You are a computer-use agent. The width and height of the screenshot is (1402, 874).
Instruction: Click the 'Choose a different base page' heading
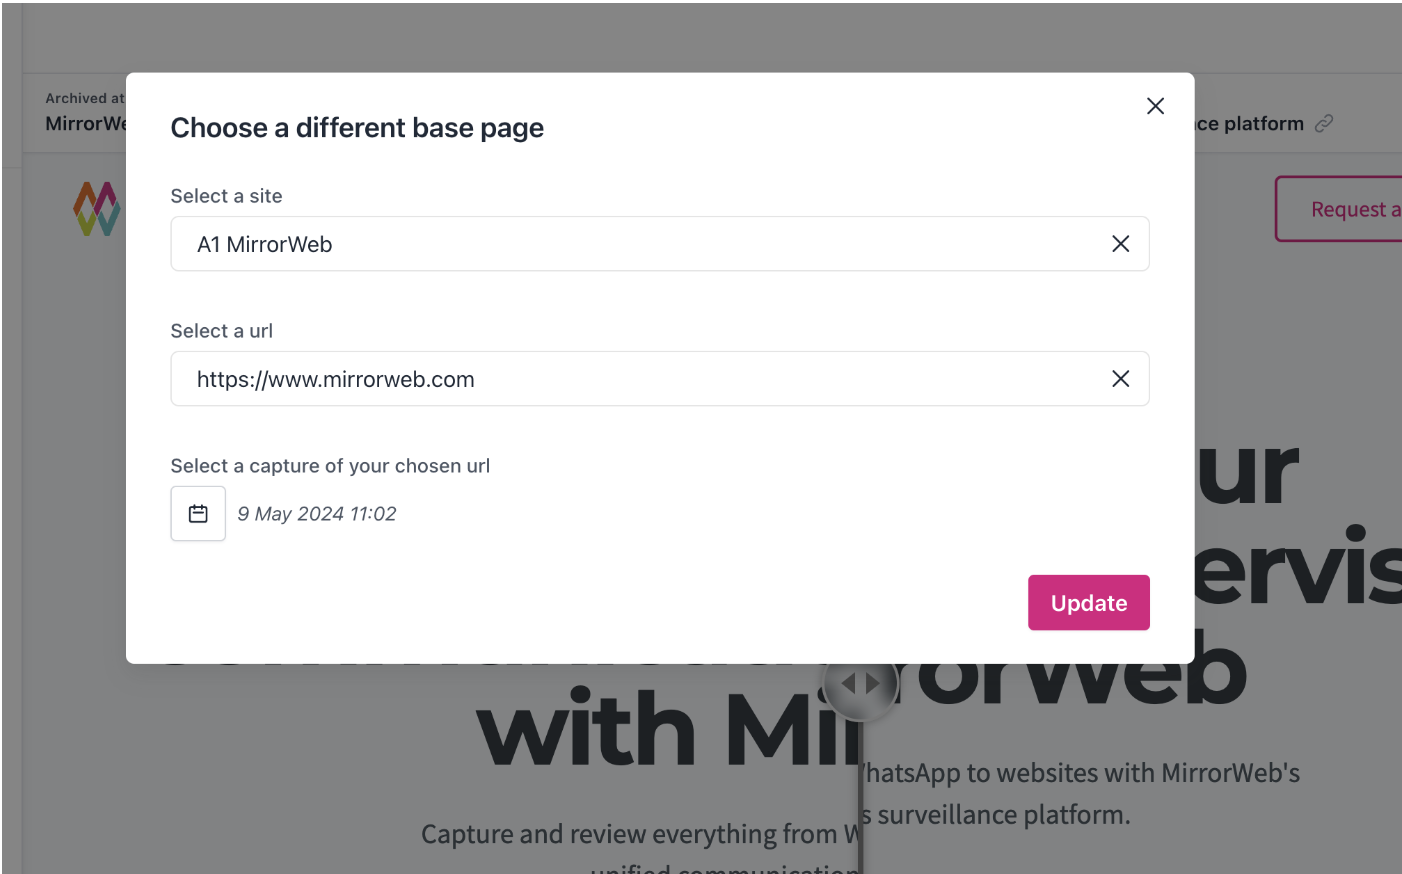click(357, 128)
